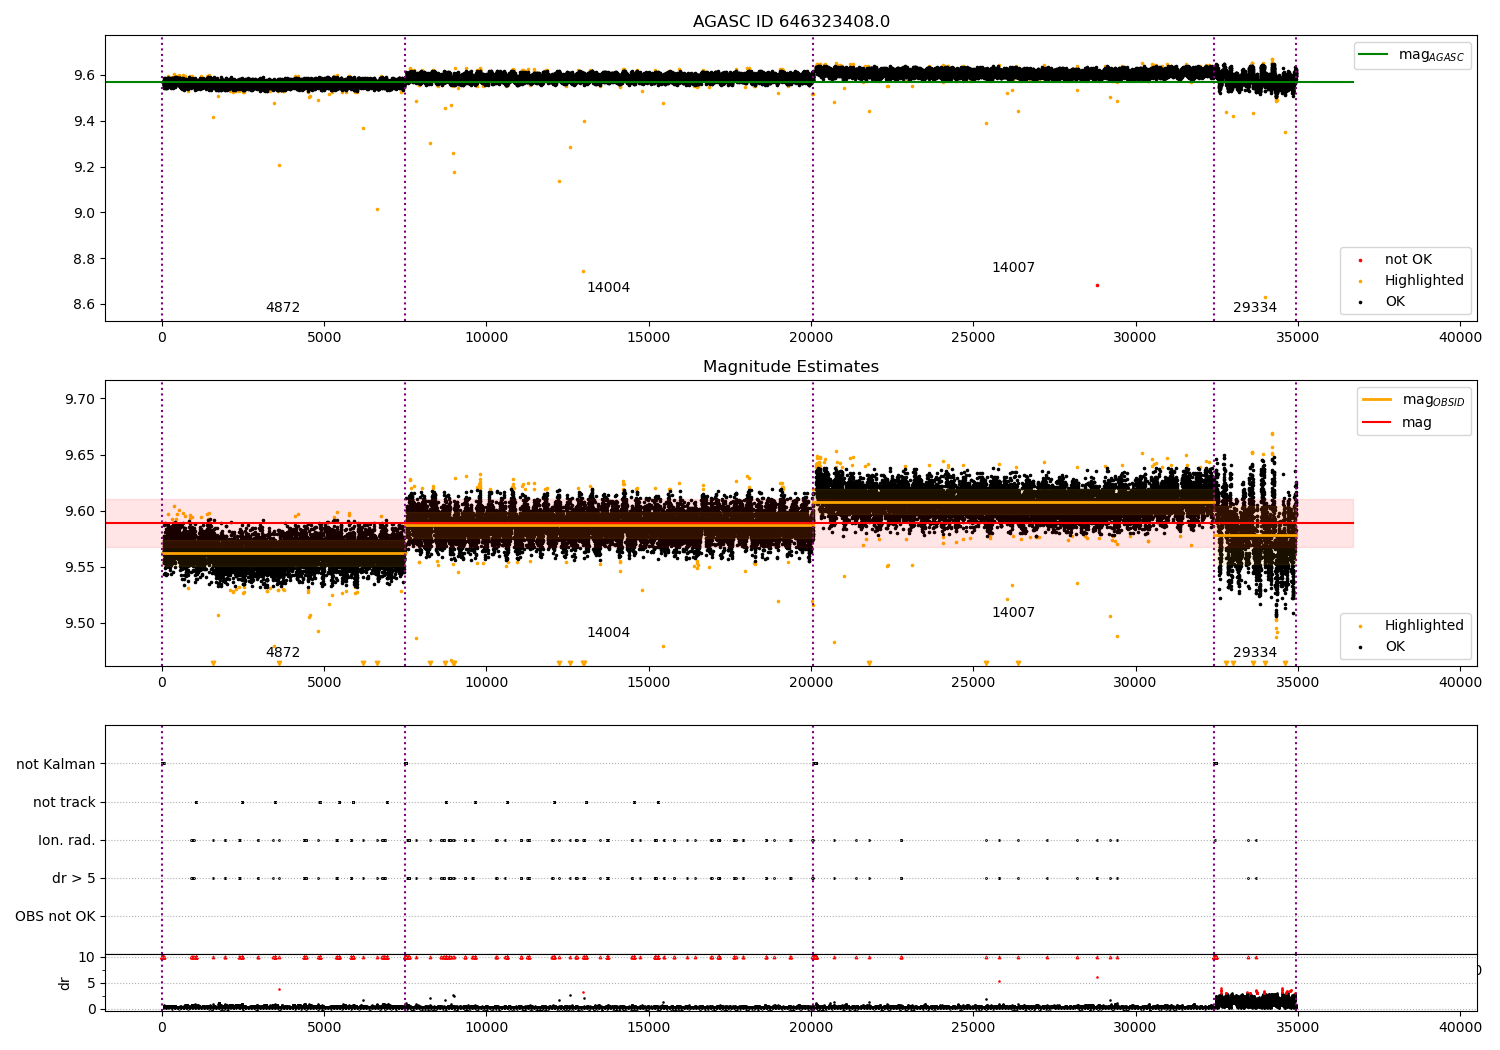Viewport: 1500px width, 1050px height.
Task: Click the "Ion. rad." row label
Action: tap(67, 840)
